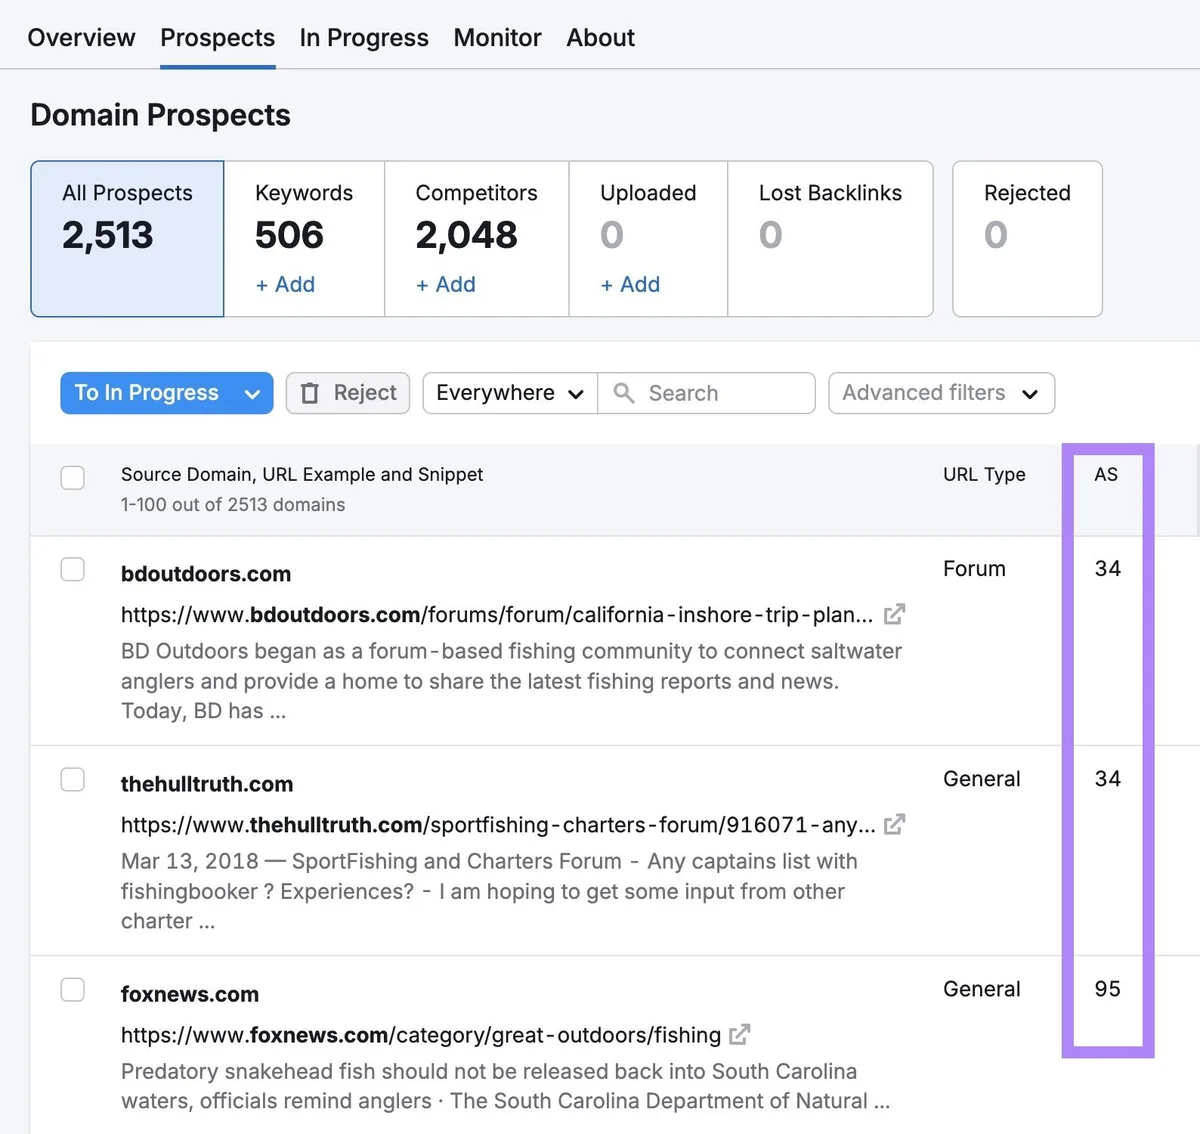This screenshot has width=1200, height=1134.
Task: Open the bdoutdoors.com forum URL link
Action: 497,614
